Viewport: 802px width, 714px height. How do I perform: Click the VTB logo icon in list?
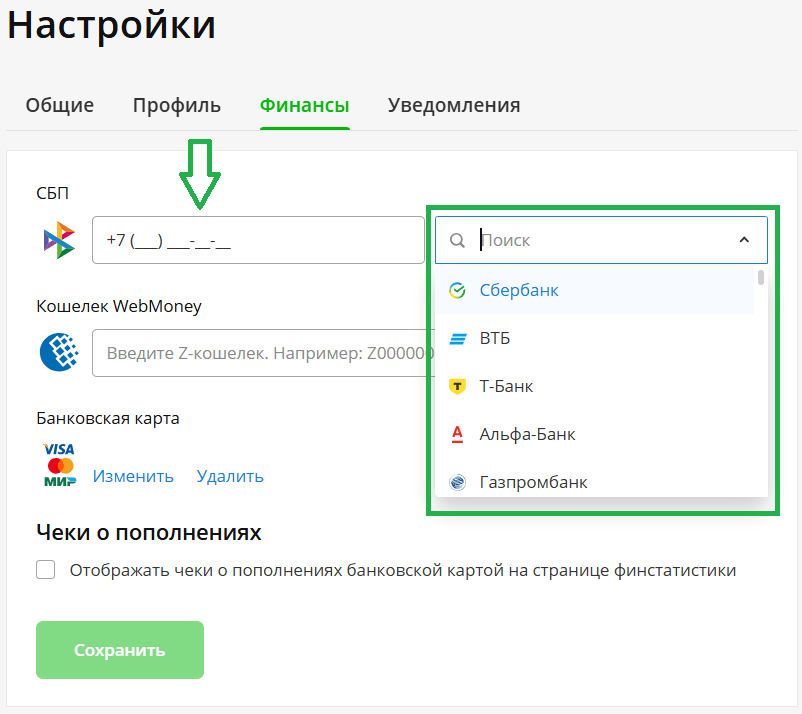click(458, 339)
